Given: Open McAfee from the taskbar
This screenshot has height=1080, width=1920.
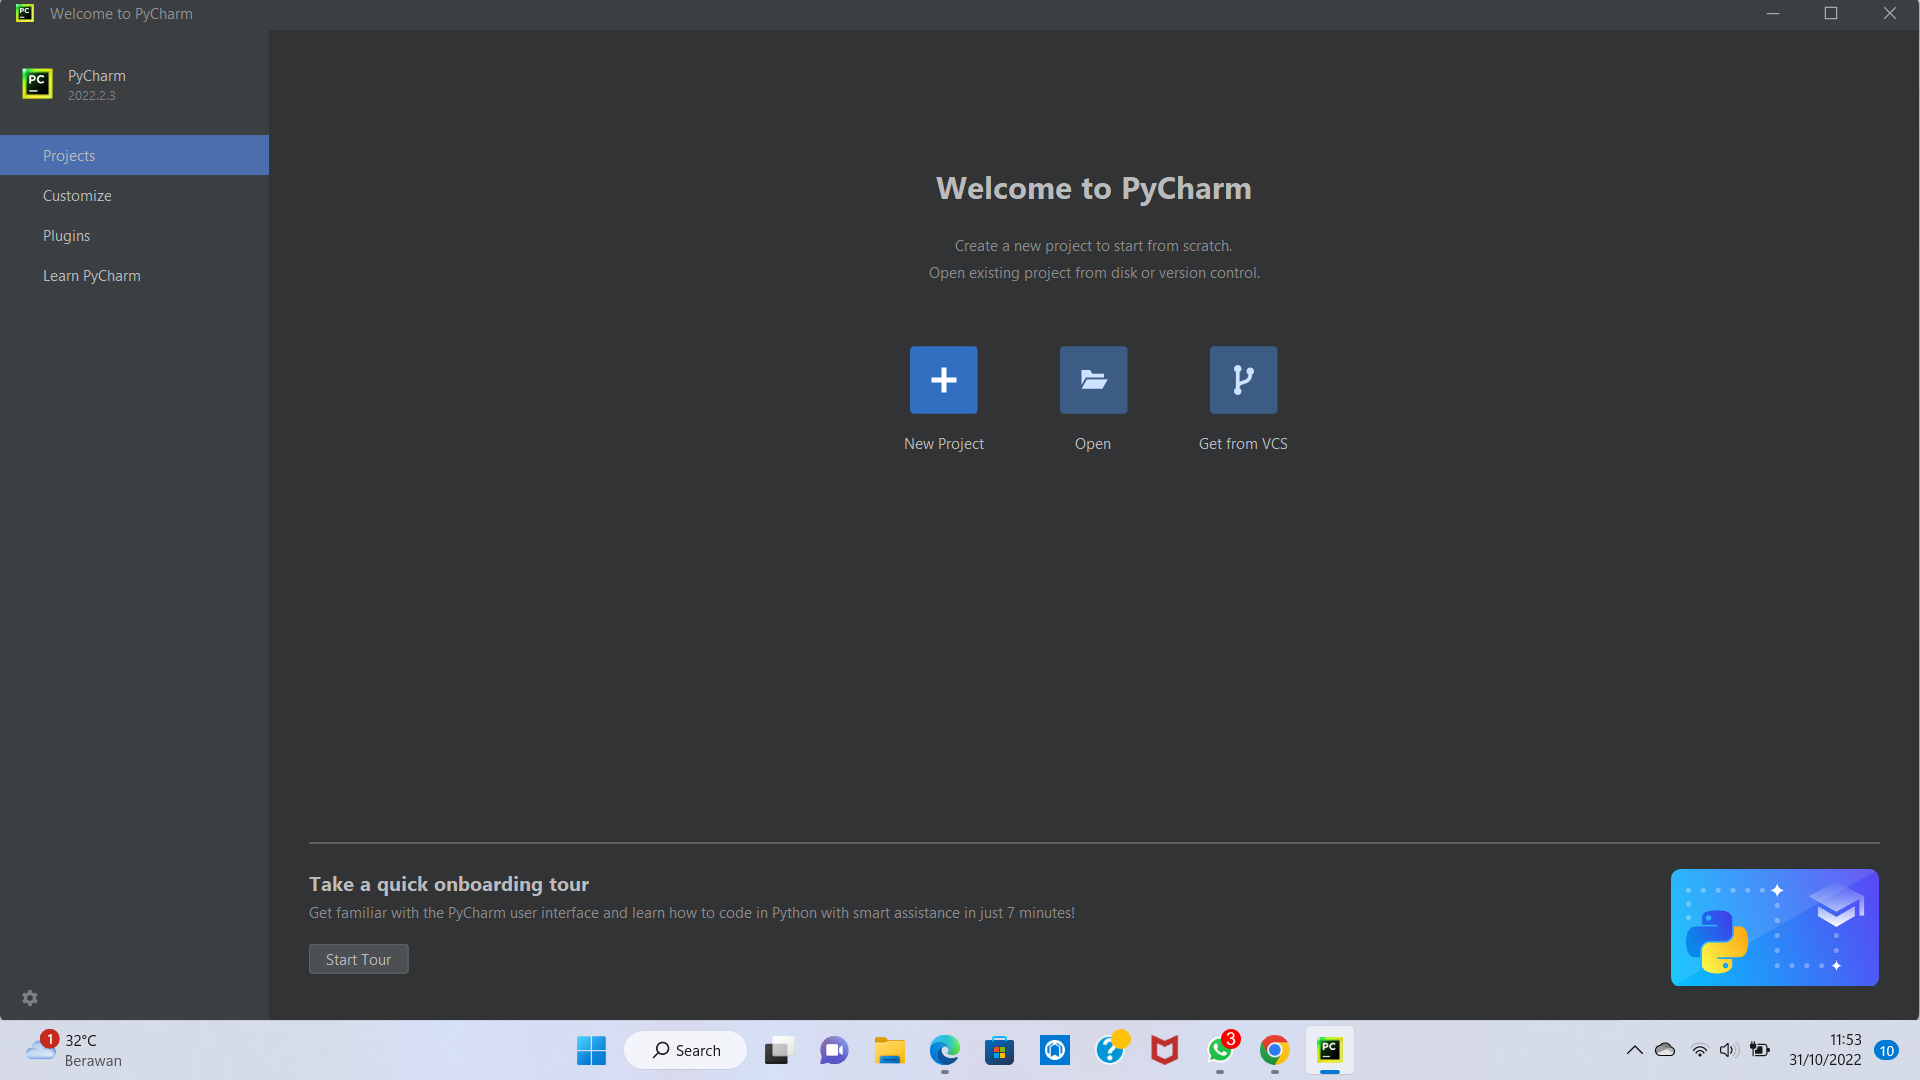Looking at the screenshot, I should (1163, 1050).
